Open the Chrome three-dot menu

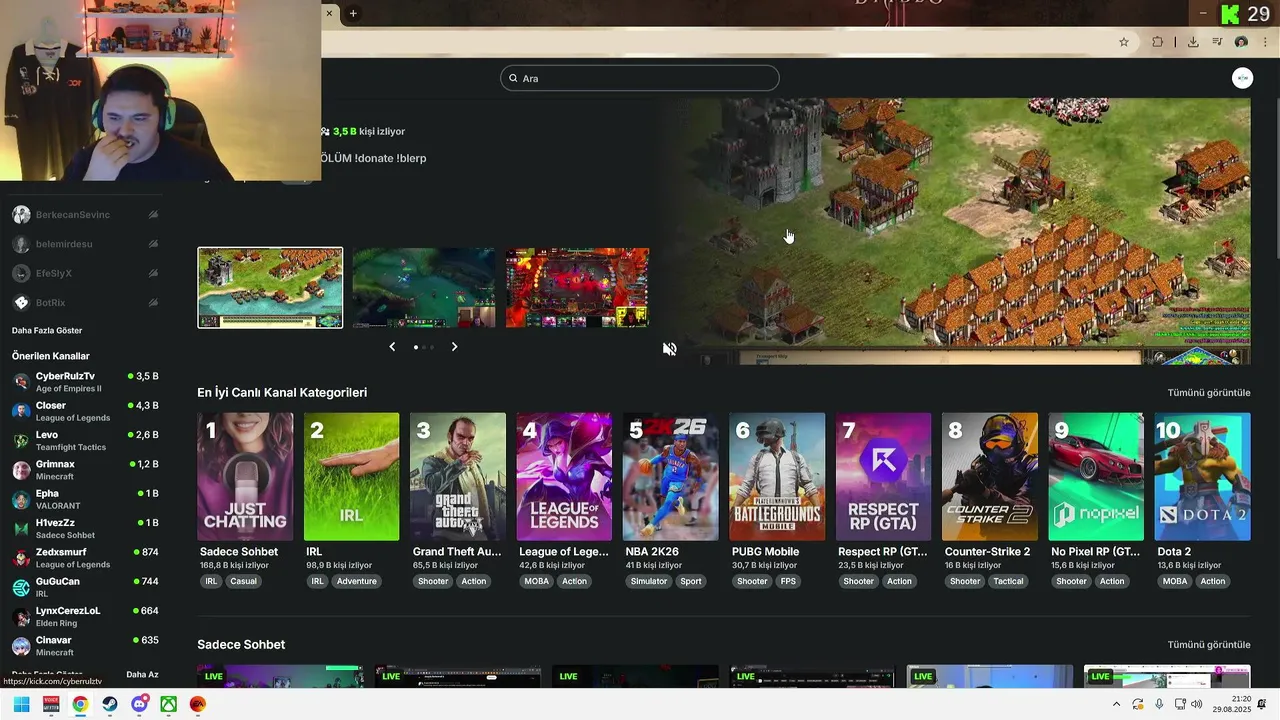(1266, 42)
